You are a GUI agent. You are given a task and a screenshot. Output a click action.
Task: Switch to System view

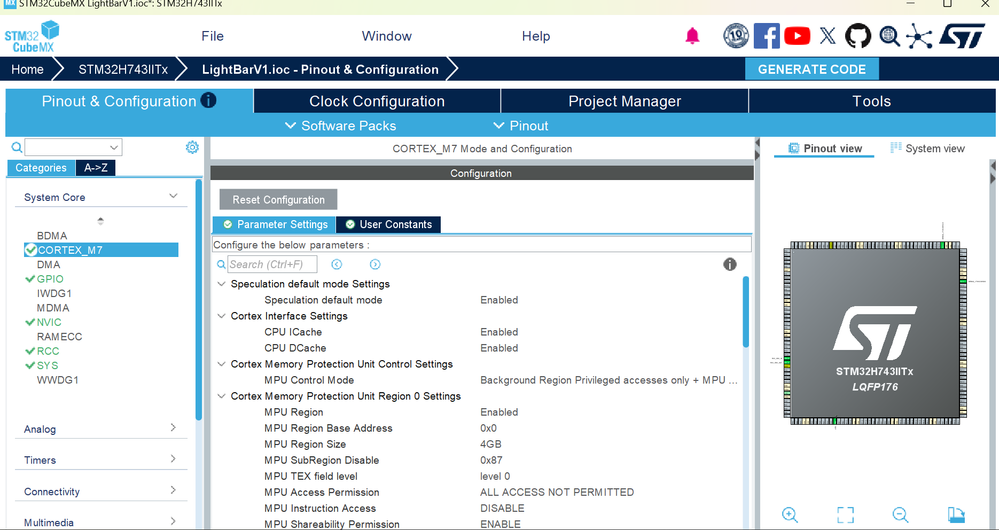927,148
